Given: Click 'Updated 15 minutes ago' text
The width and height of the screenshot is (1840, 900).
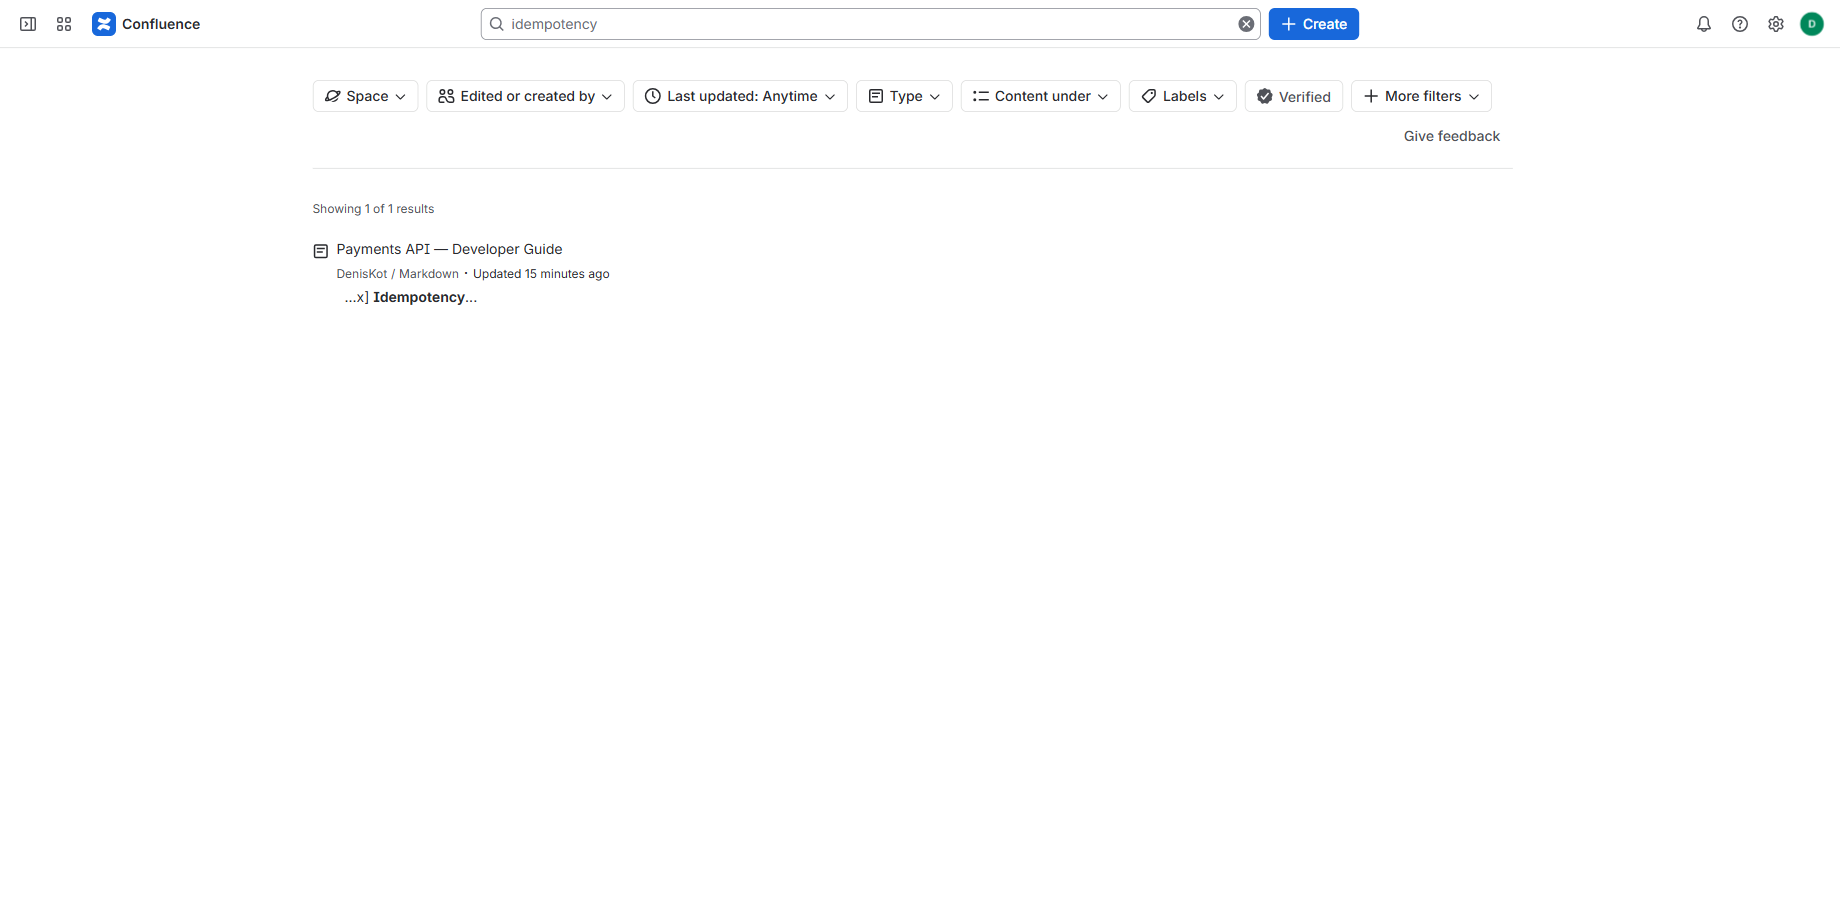Looking at the screenshot, I should click(x=541, y=274).
